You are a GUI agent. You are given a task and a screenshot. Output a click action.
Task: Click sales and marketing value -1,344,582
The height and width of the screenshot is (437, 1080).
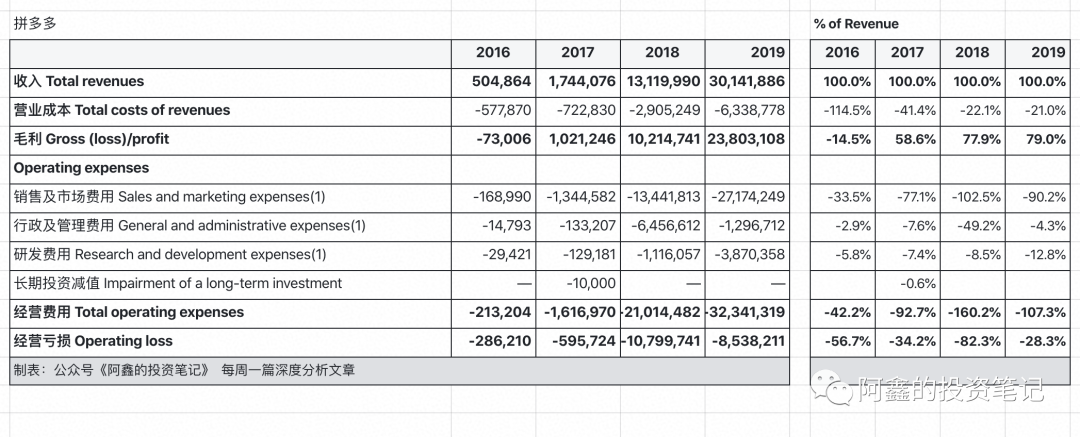coord(582,197)
